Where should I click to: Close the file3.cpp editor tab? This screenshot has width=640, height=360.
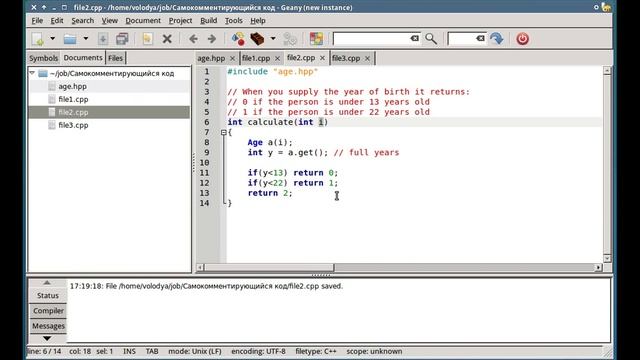tap(367, 59)
